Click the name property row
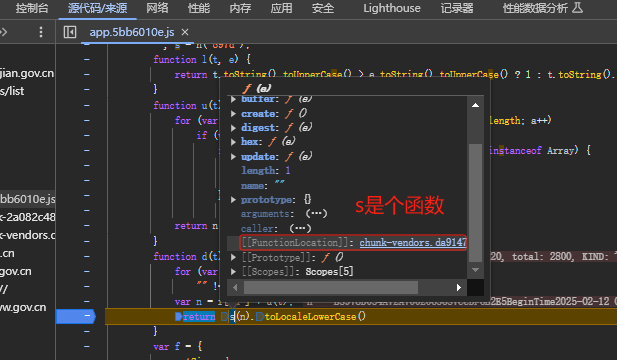Screen dimensions: 617x360 tap(263, 185)
